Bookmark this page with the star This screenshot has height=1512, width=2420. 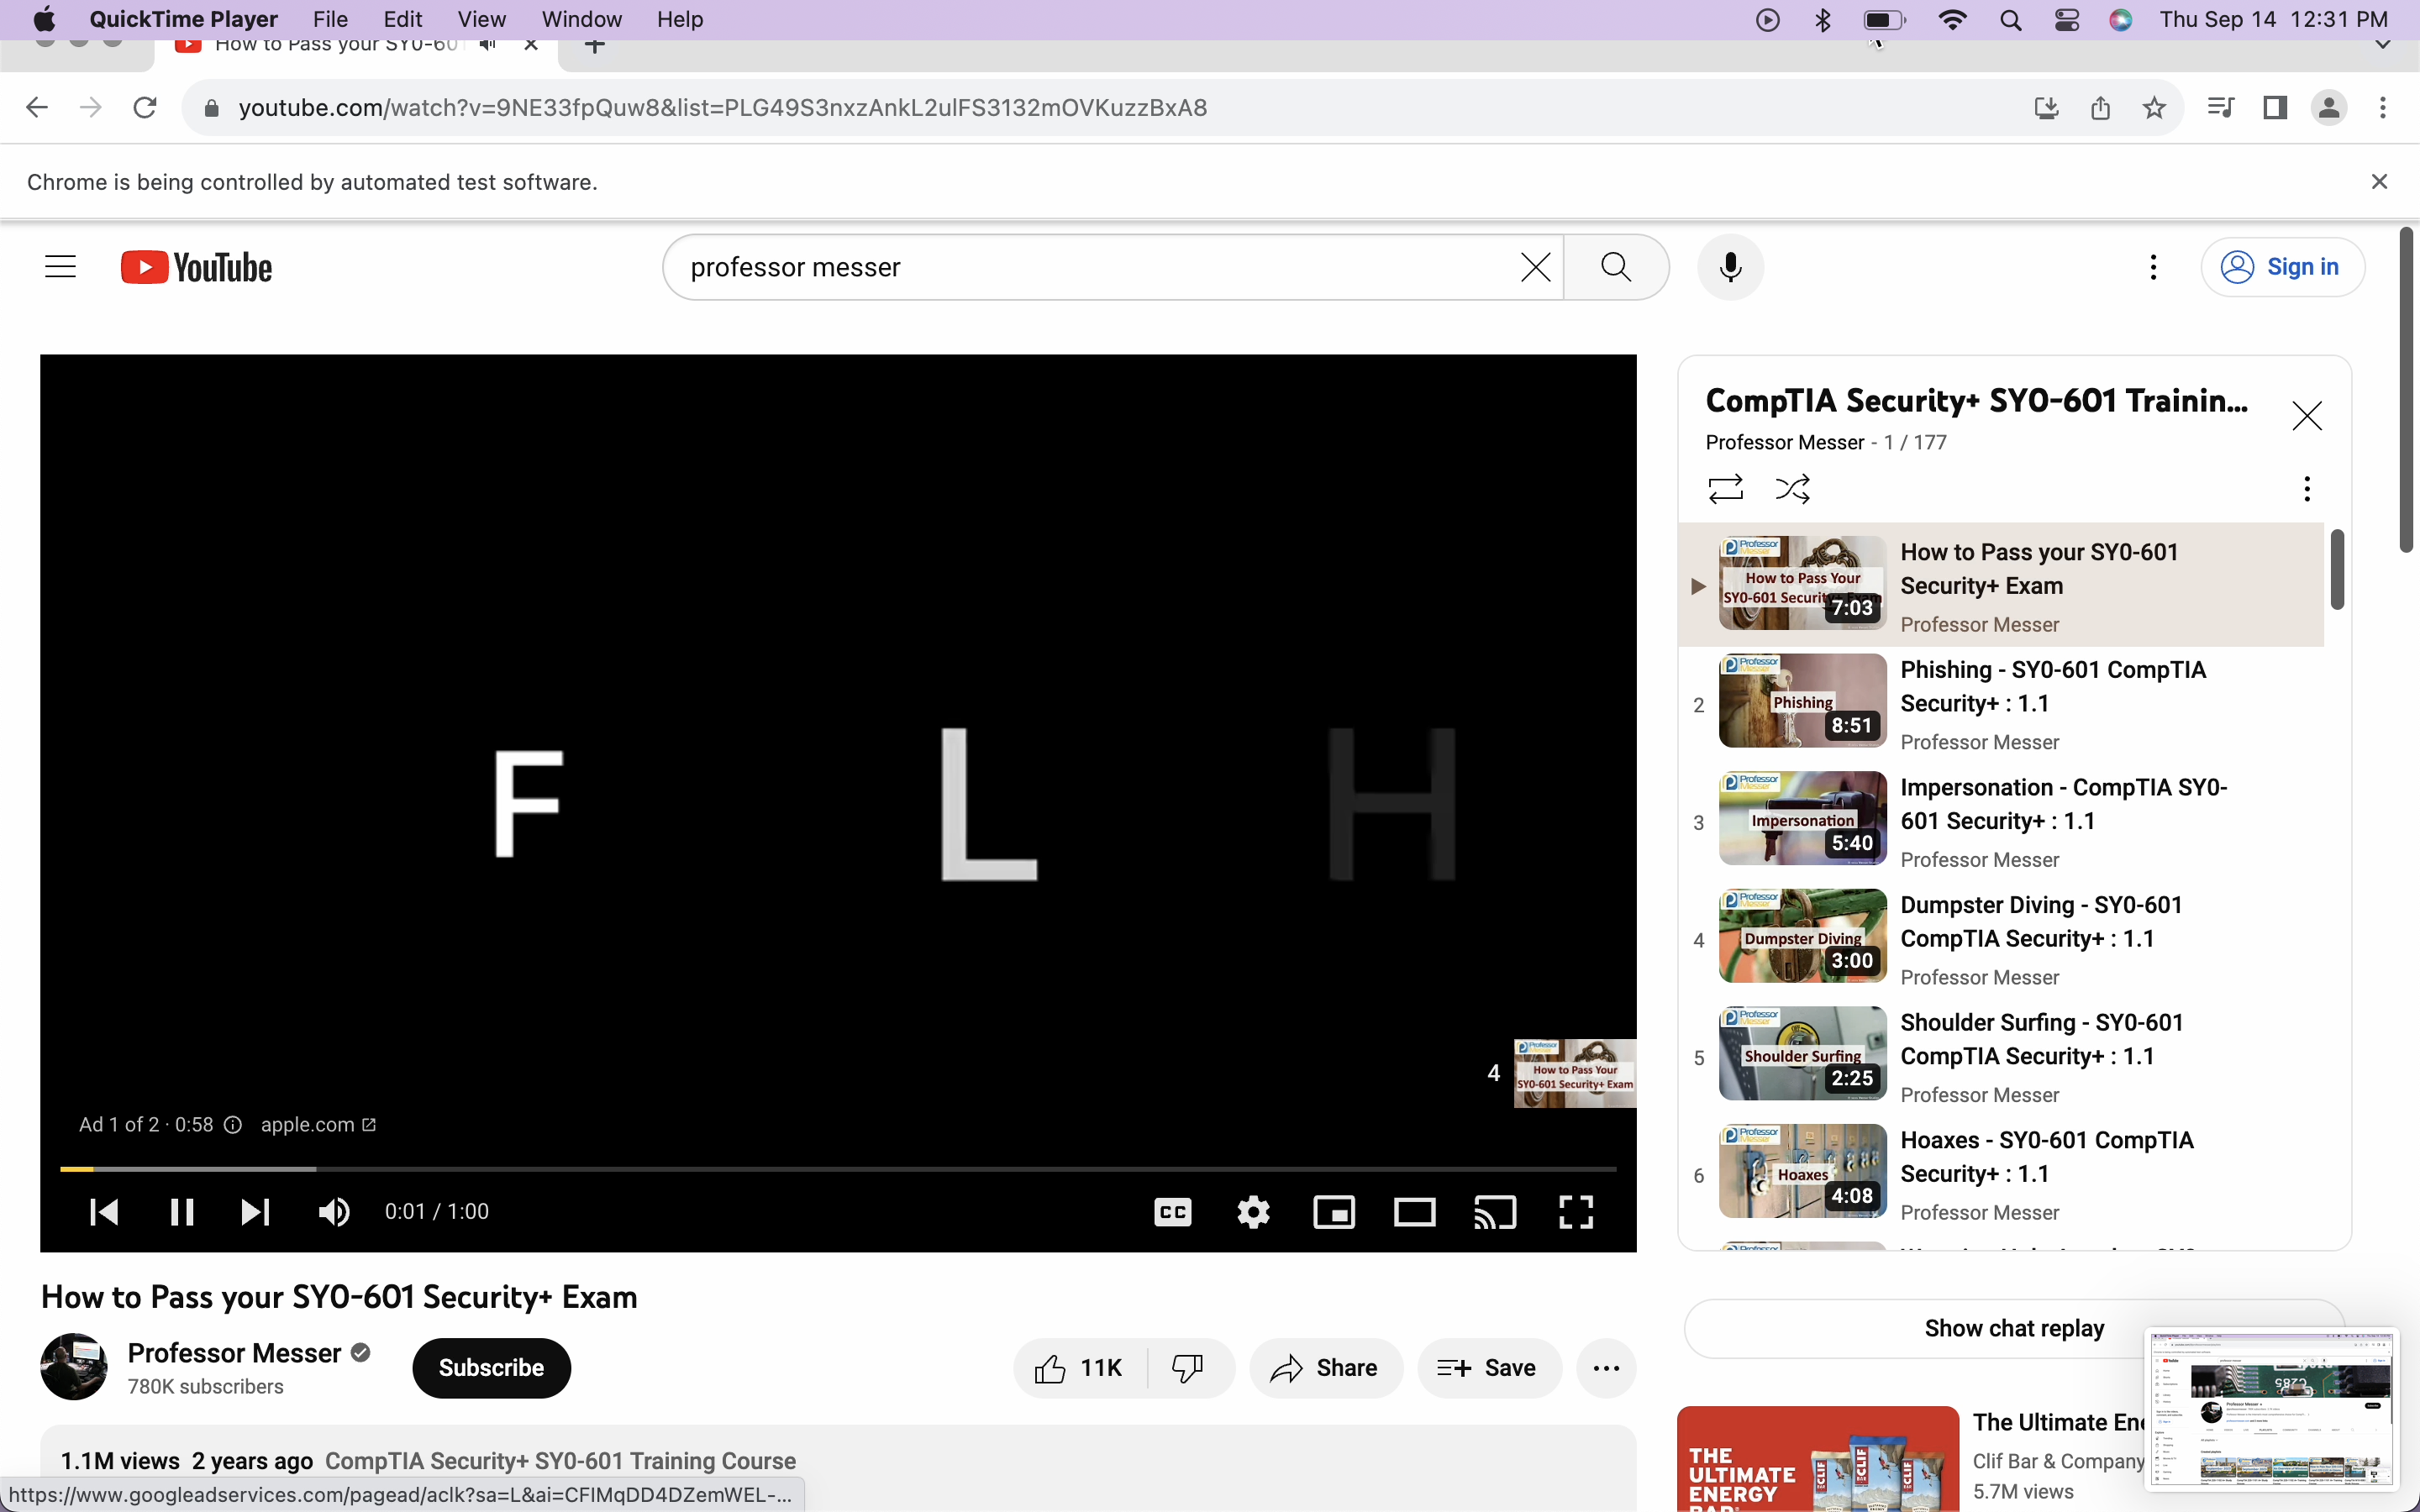click(x=2154, y=108)
